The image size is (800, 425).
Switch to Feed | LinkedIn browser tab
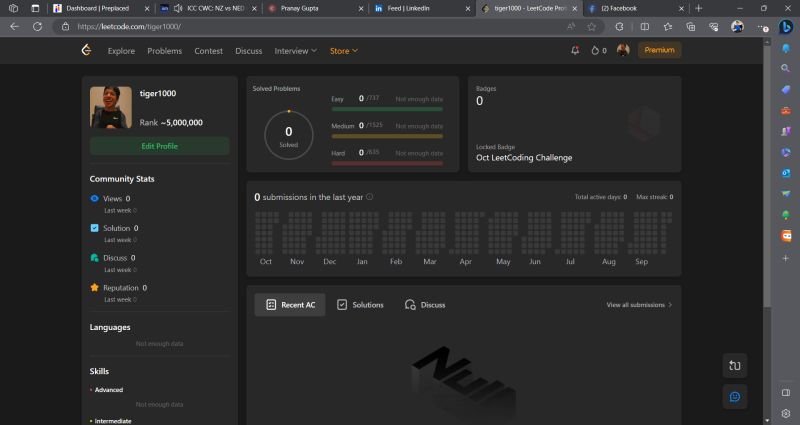(421, 8)
